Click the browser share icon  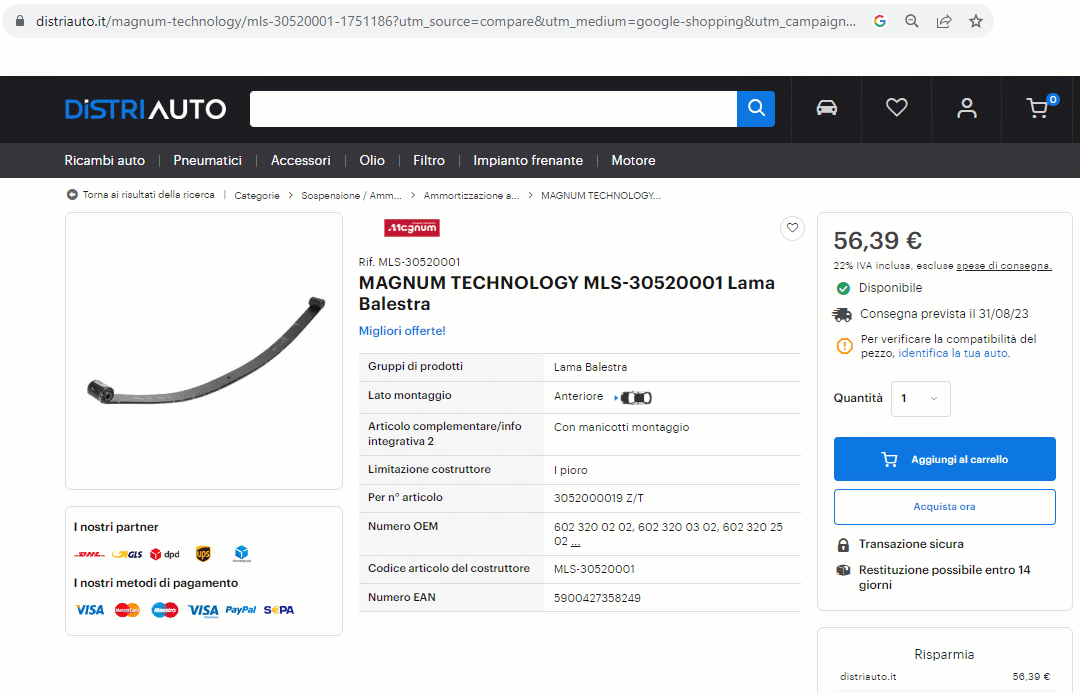coord(943,21)
